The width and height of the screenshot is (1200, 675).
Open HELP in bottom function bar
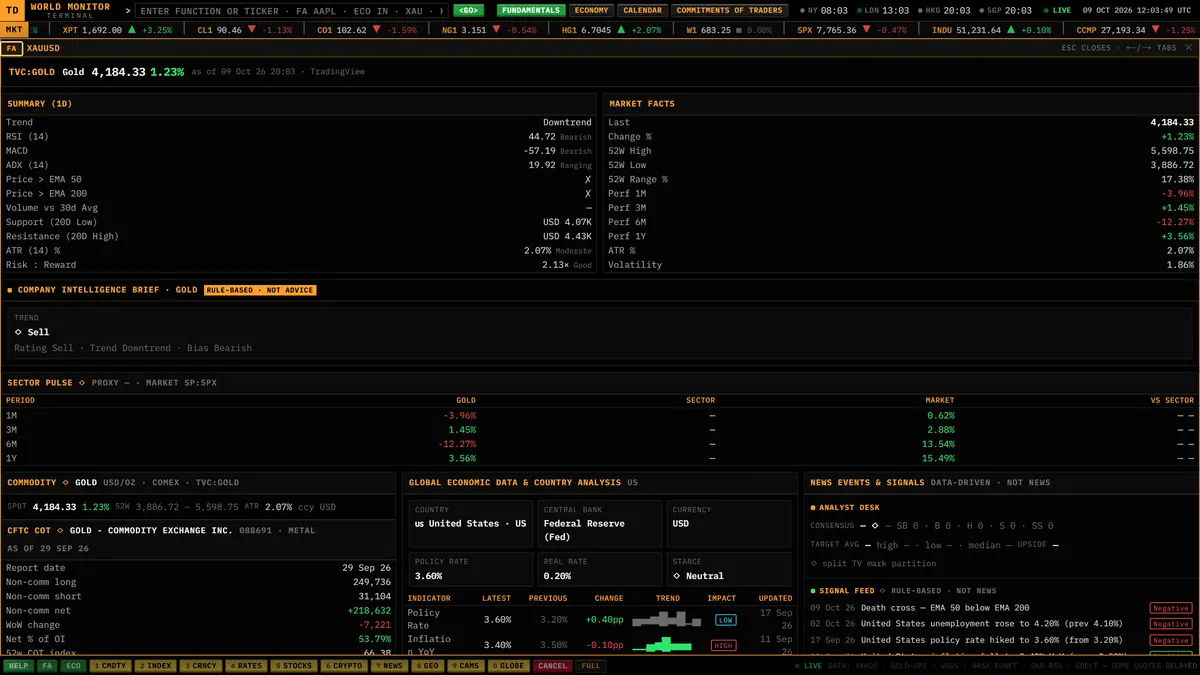18,665
